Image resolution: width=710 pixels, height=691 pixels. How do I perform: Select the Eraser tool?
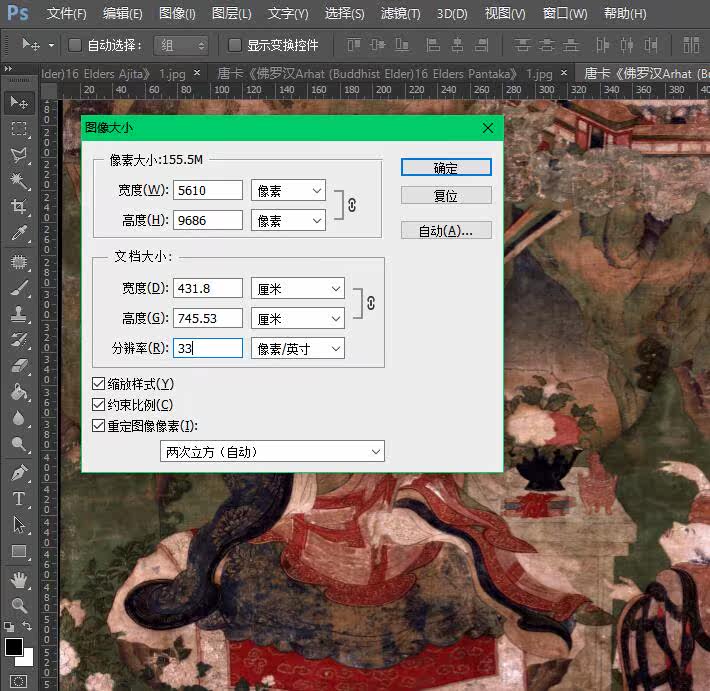tap(19, 366)
